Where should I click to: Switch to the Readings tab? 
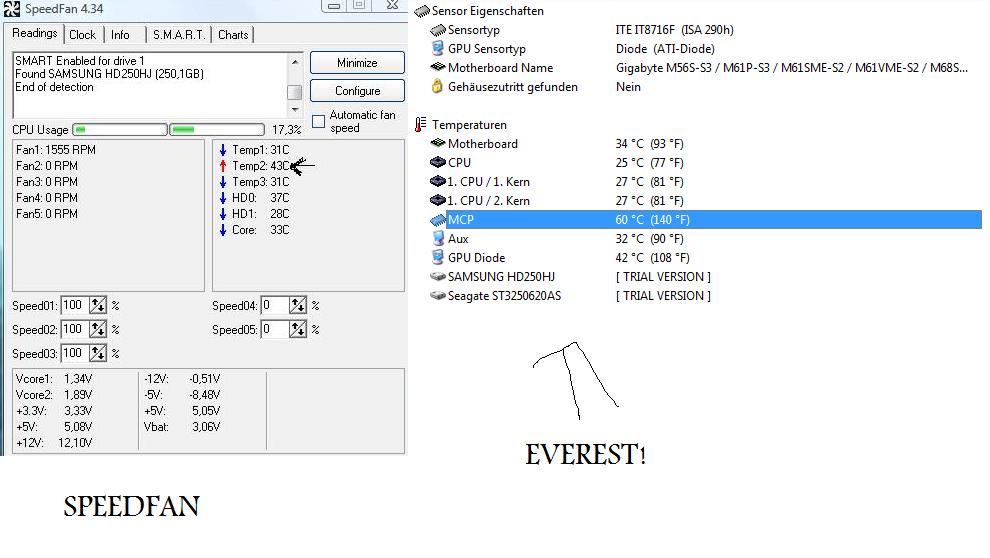click(x=34, y=33)
